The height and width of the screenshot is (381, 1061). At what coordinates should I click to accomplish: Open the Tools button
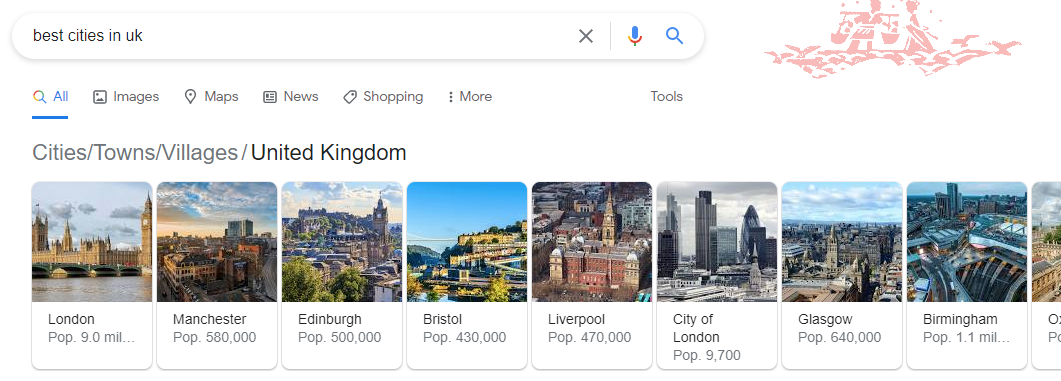tap(667, 97)
